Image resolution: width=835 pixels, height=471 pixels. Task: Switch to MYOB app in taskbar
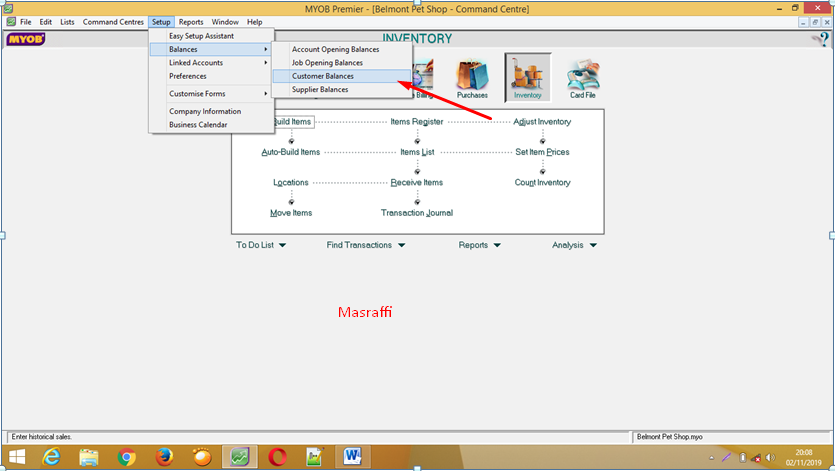coord(240,457)
